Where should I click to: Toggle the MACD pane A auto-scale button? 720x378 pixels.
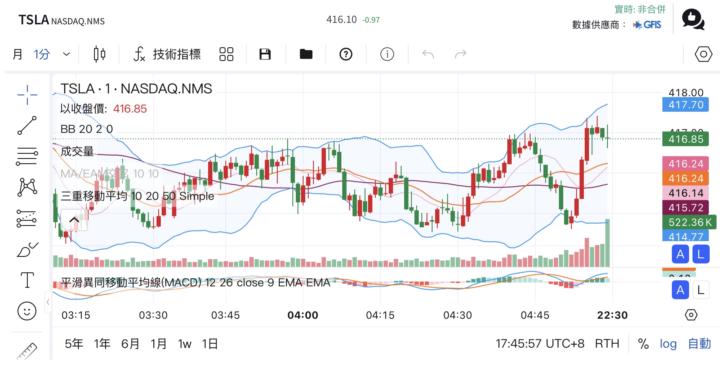pos(680,290)
